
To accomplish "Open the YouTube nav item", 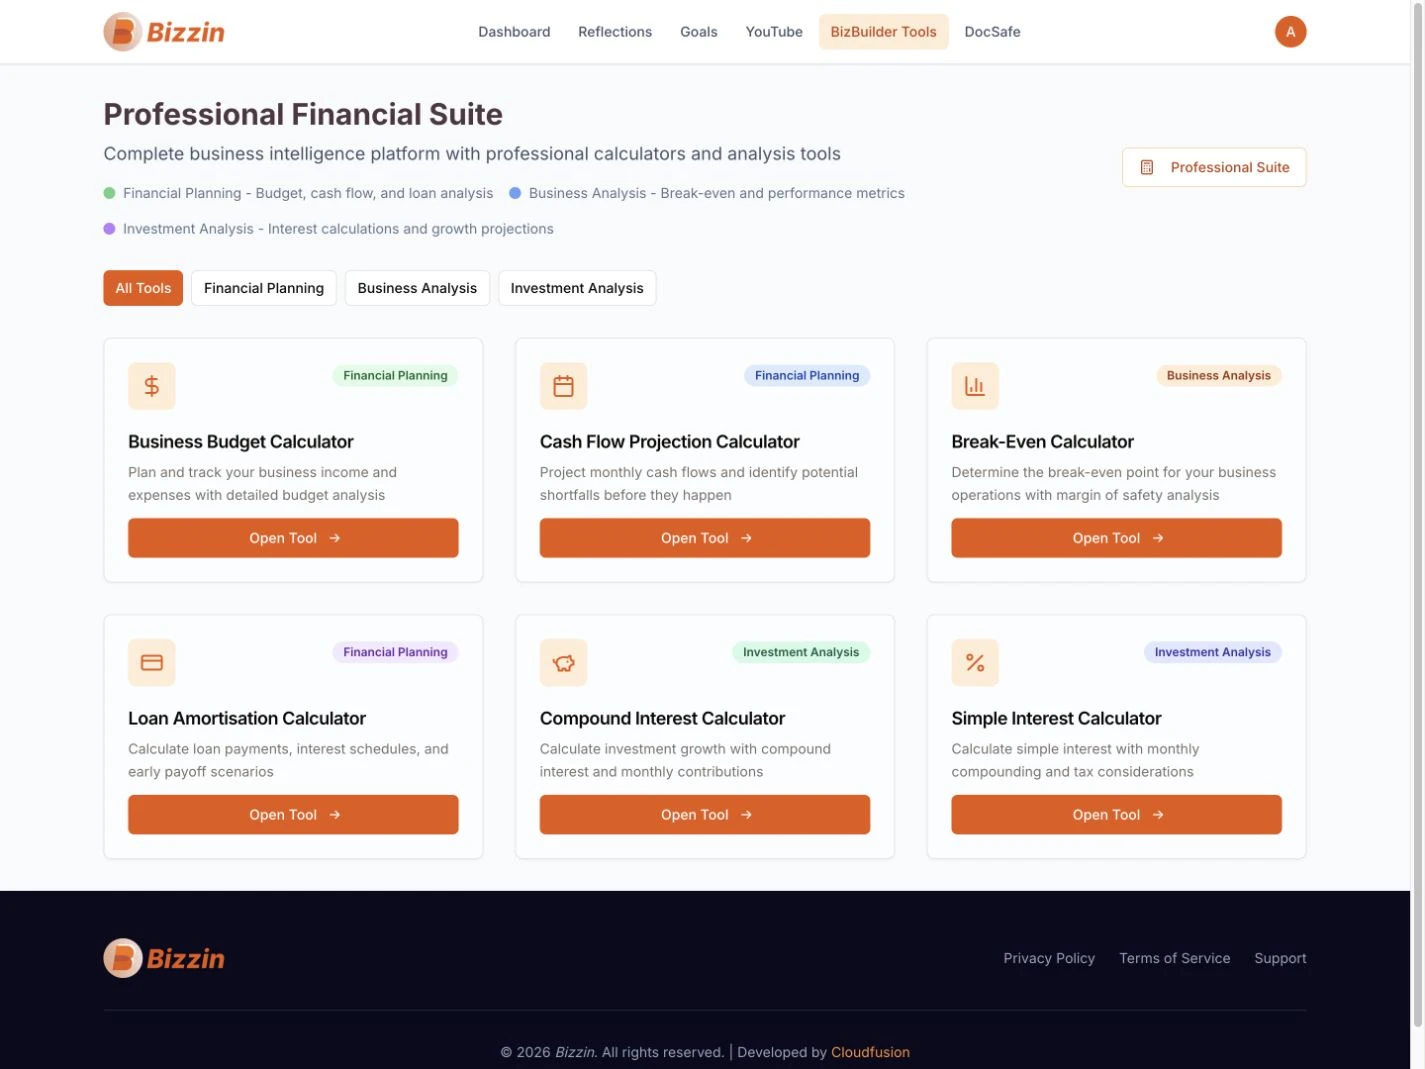I will pyautogui.click(x=774, y=32).
